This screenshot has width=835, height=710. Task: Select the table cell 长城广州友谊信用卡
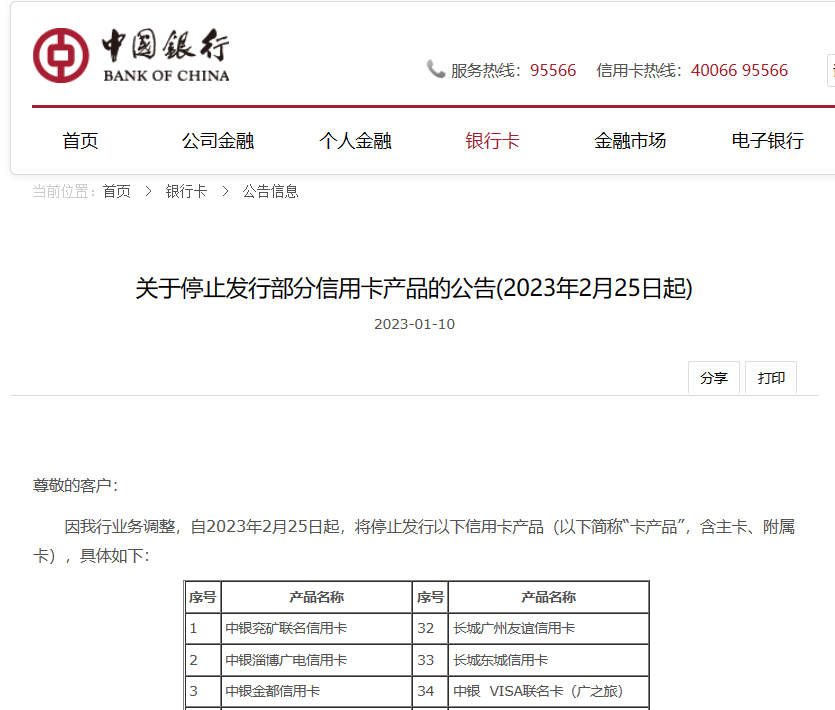point(549,629)
